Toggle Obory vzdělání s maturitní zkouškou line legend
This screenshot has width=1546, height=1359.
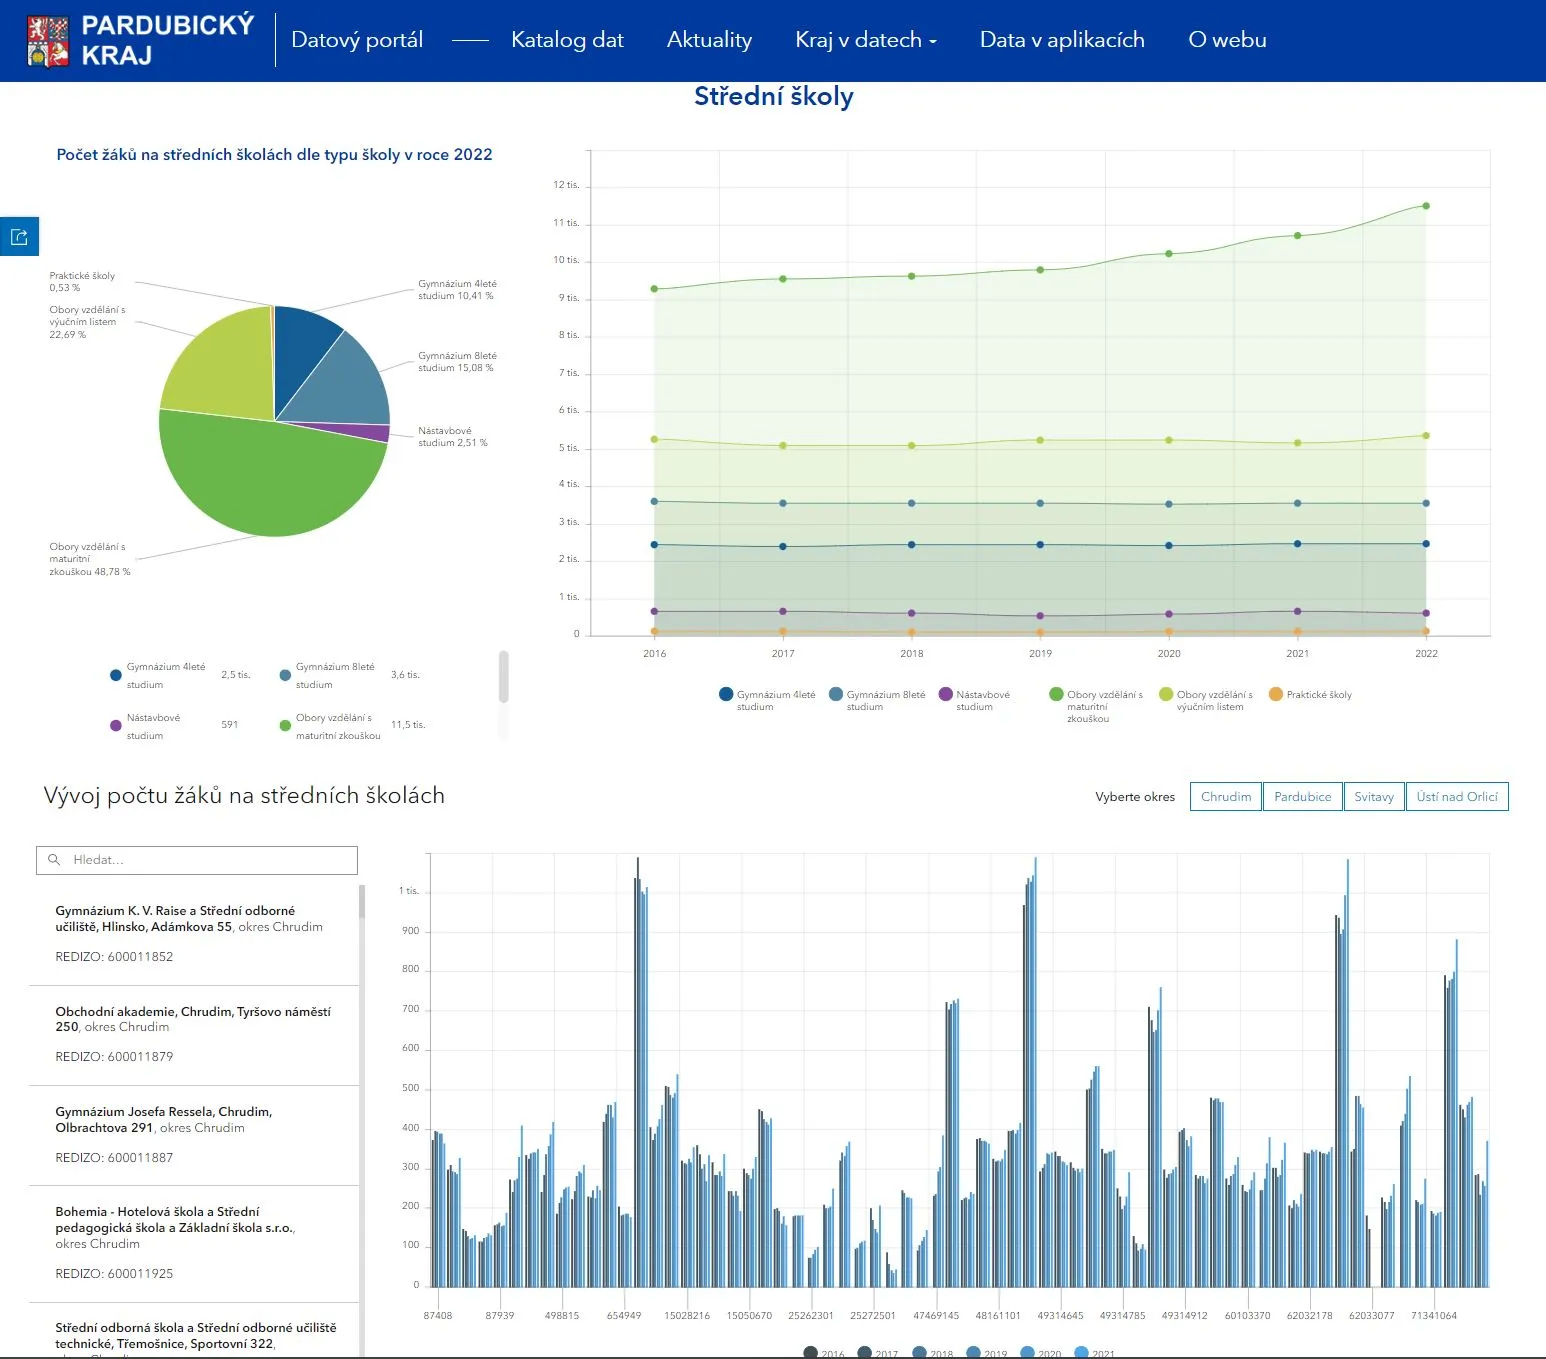(1096, 706)
